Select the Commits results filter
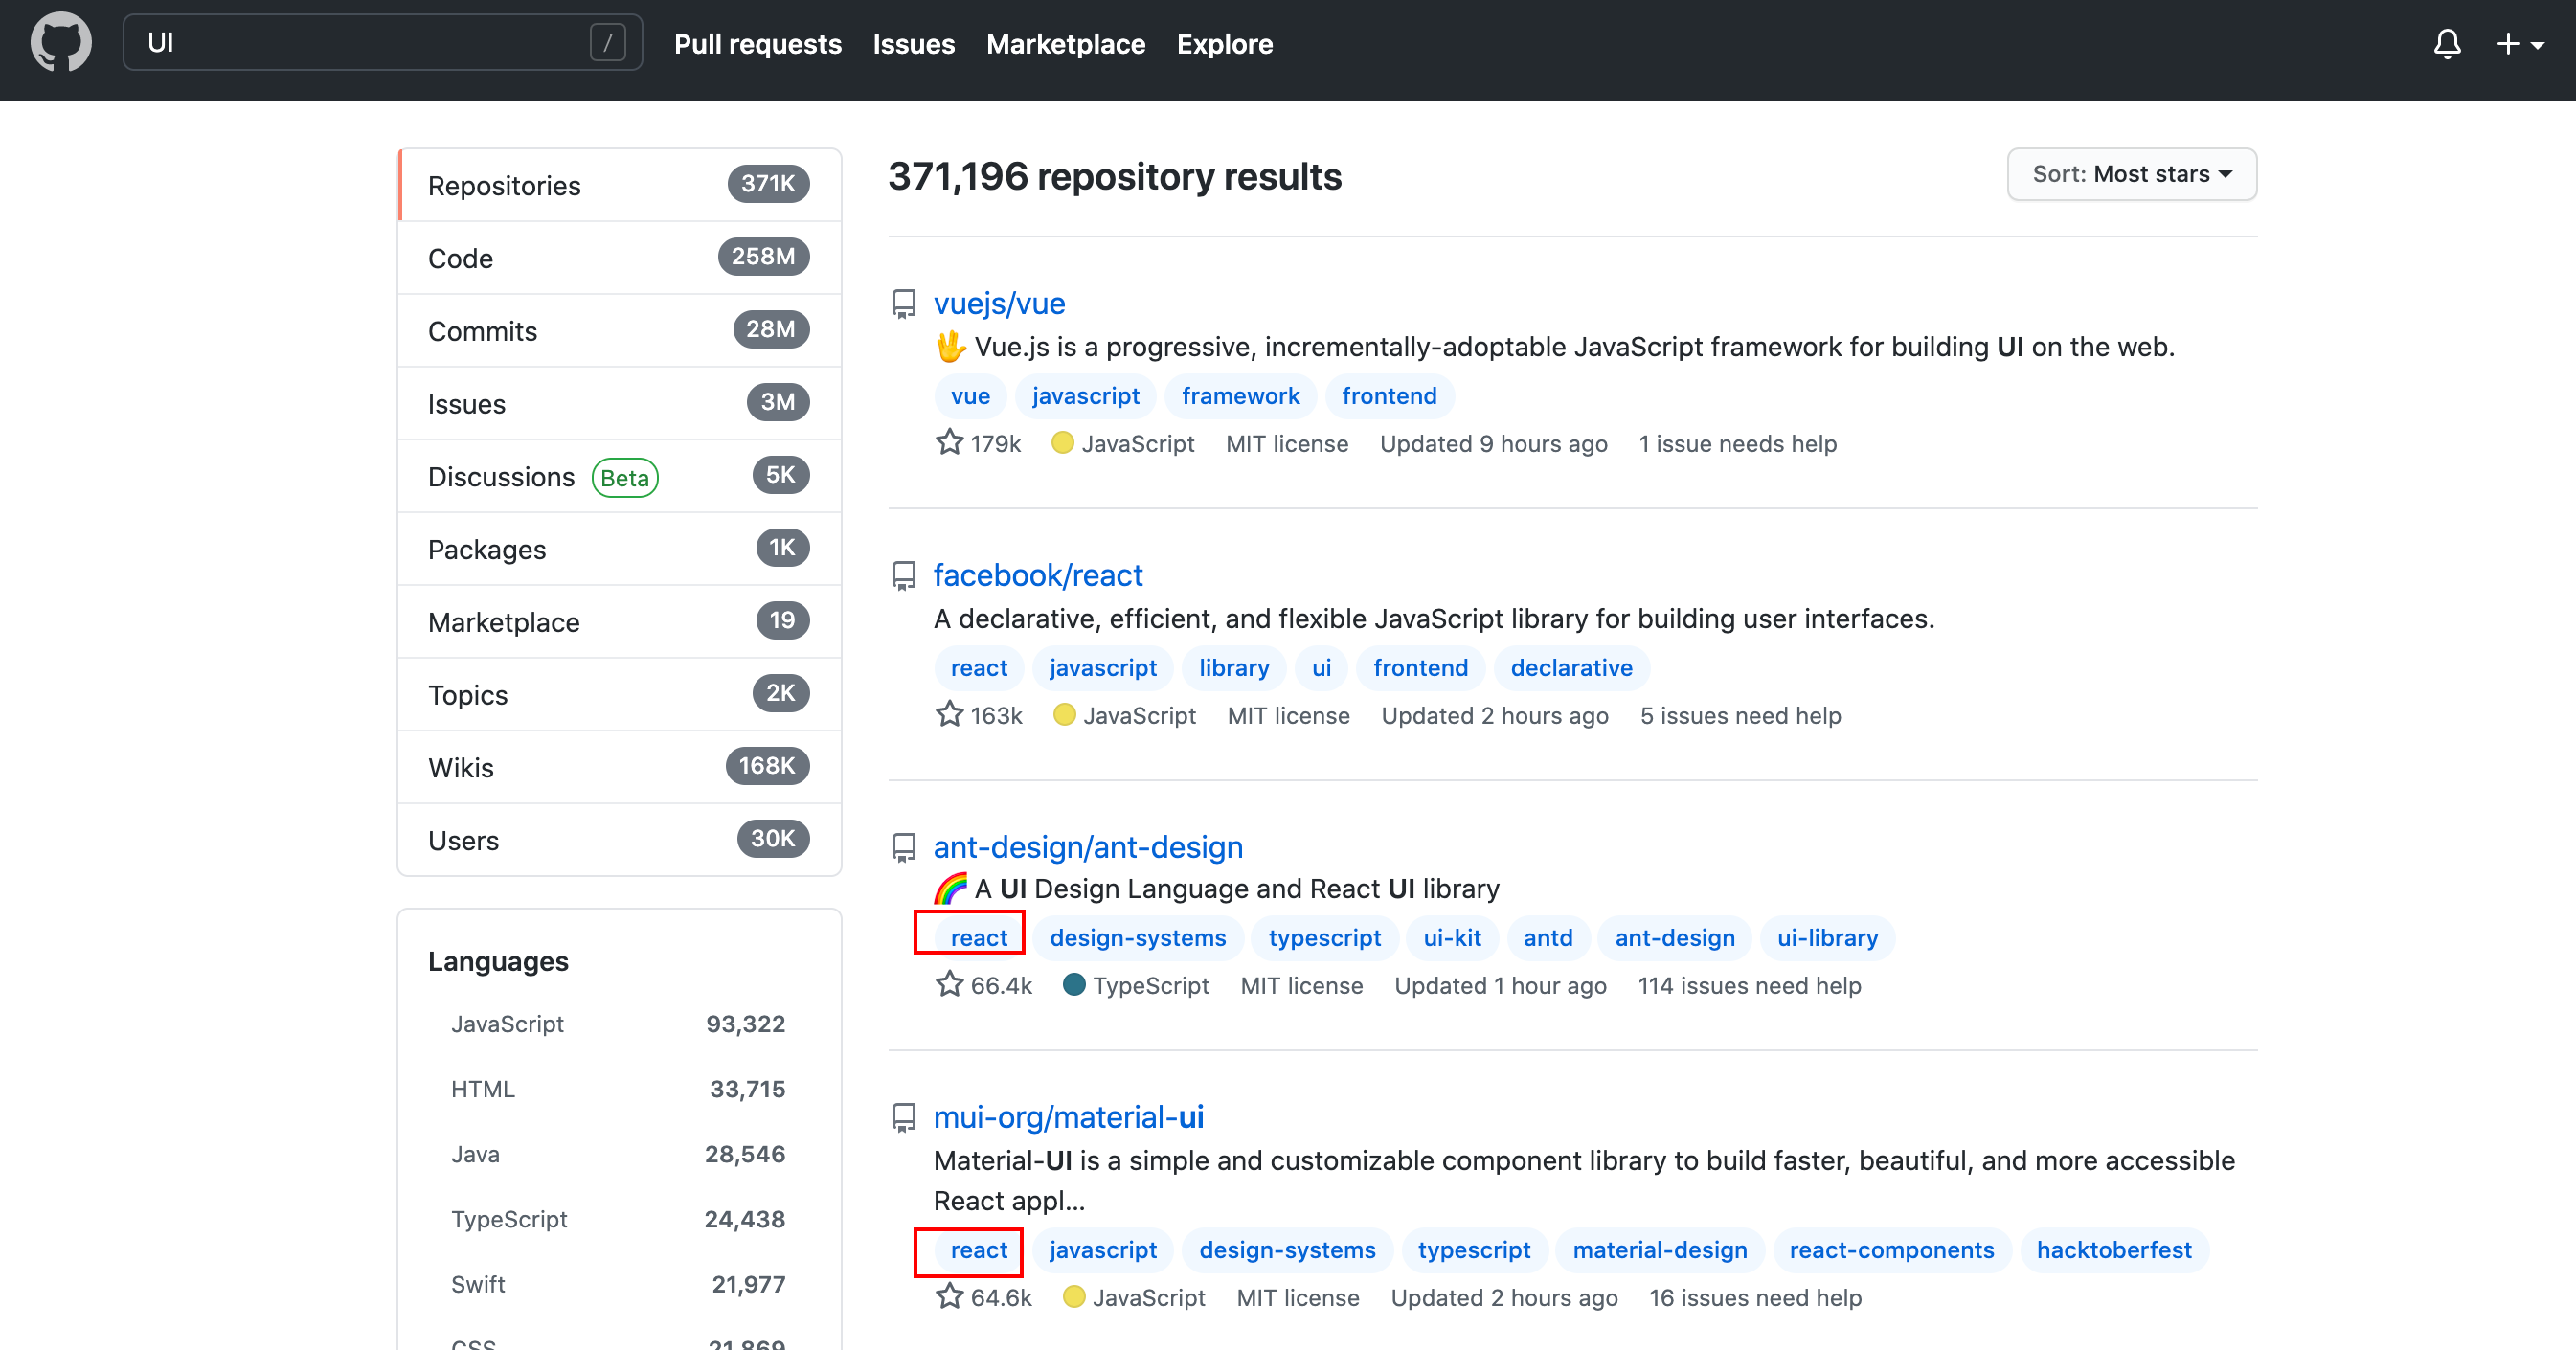The height and width of the screenshot is (1350, 2576). (619, 331)
